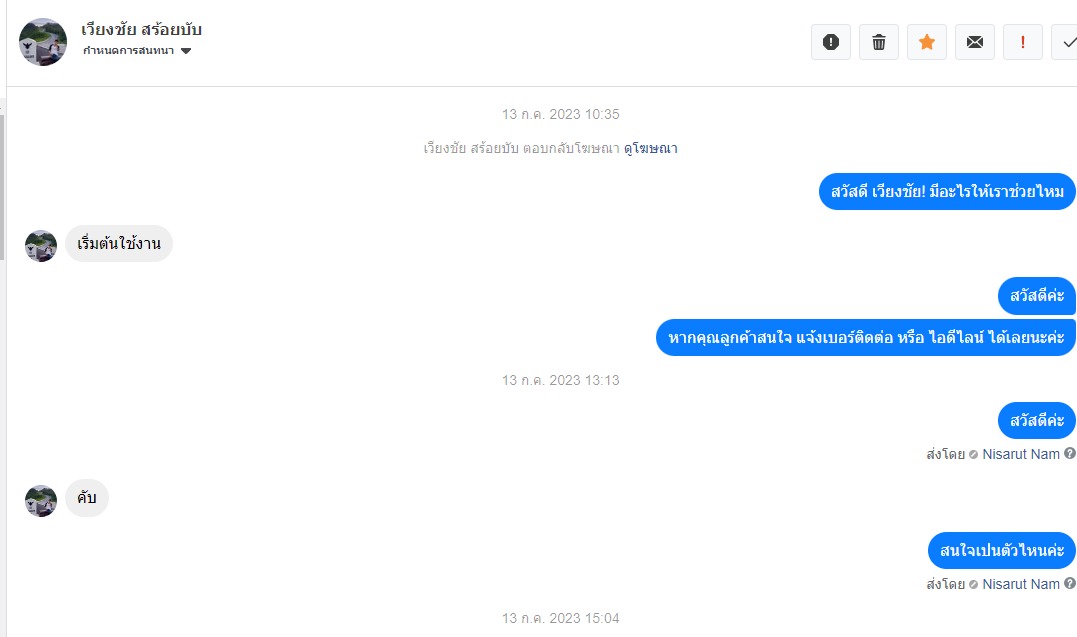Toggle the orange follow-up star
Screen dimensions: 1077x637
[x=927, y=42]
